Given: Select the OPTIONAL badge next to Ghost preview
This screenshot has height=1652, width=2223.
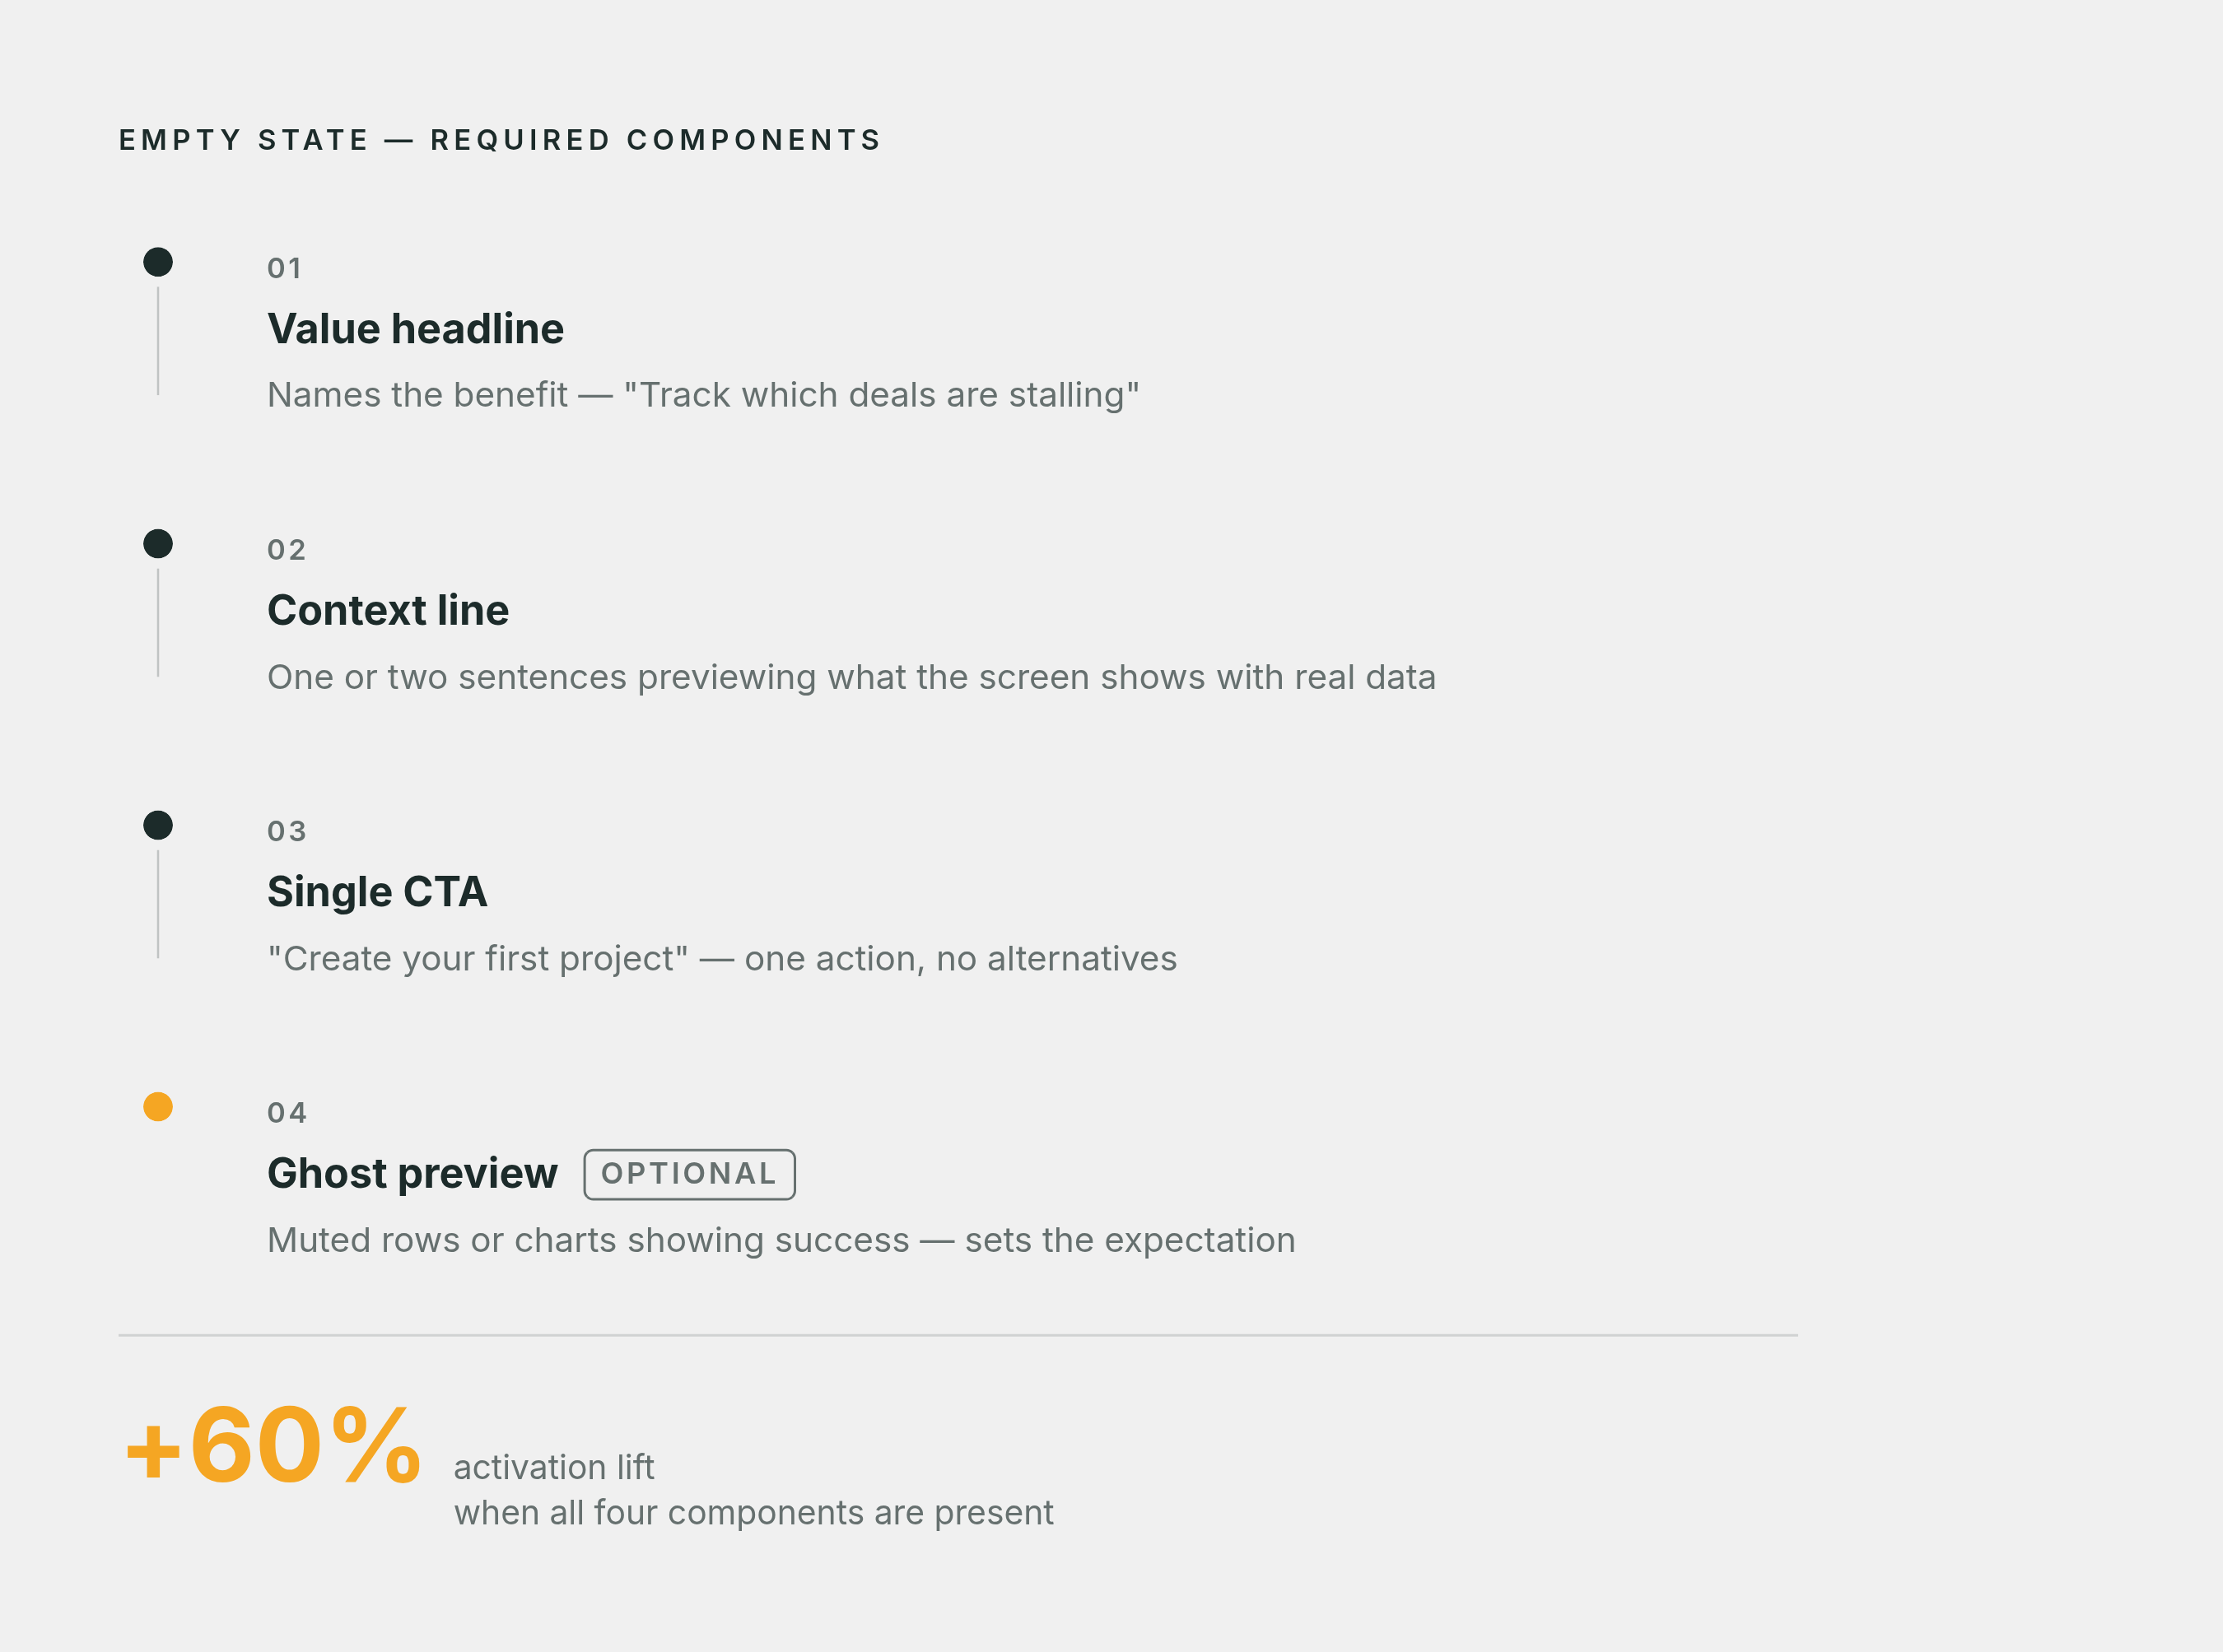Looking at the screenshot, I should click(689, 1174).
